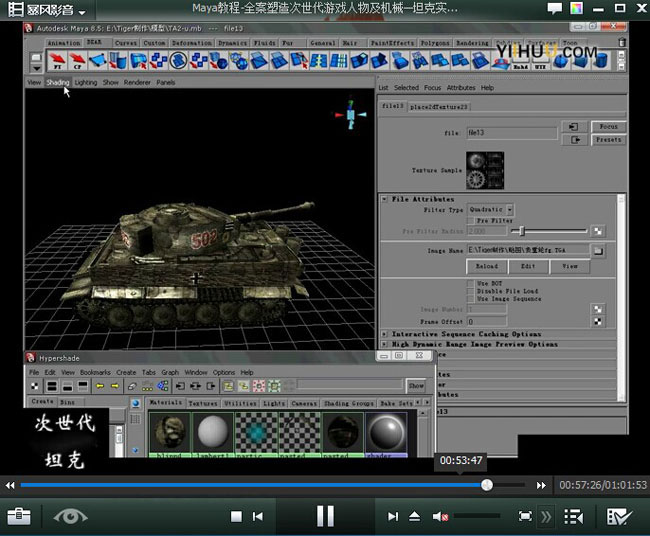The height and width of the screenshot is (536, 650).
Task: Open Hypershade Graph menu
Action: tap(170, 372)
